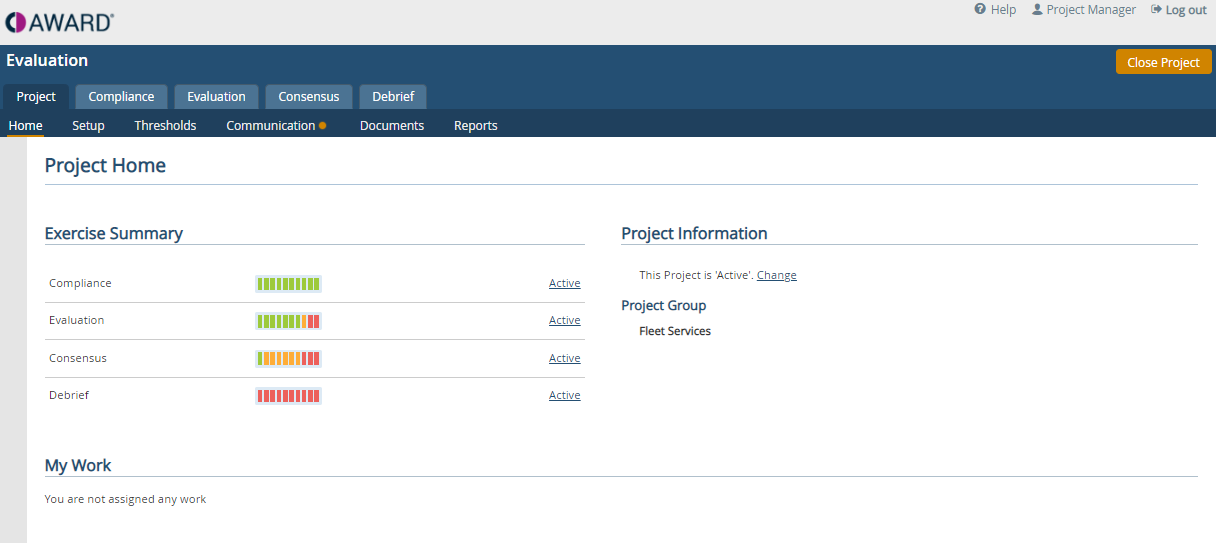Click Active link for Consensus row
This screenshot has height=543, width=1216.
point(565,358)
